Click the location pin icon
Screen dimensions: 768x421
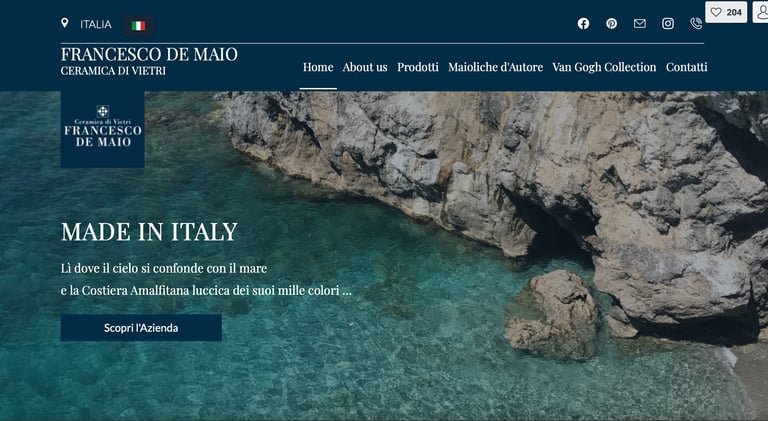[65, 23]
